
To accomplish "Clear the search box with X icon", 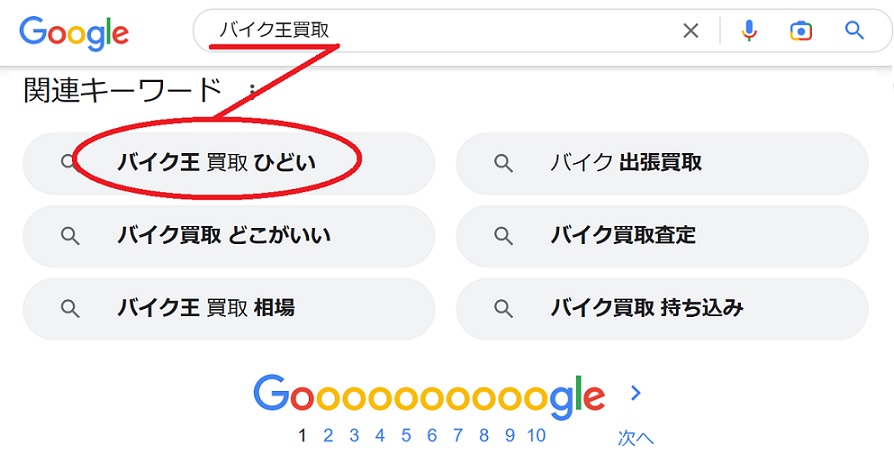I will tap(690, 31).
